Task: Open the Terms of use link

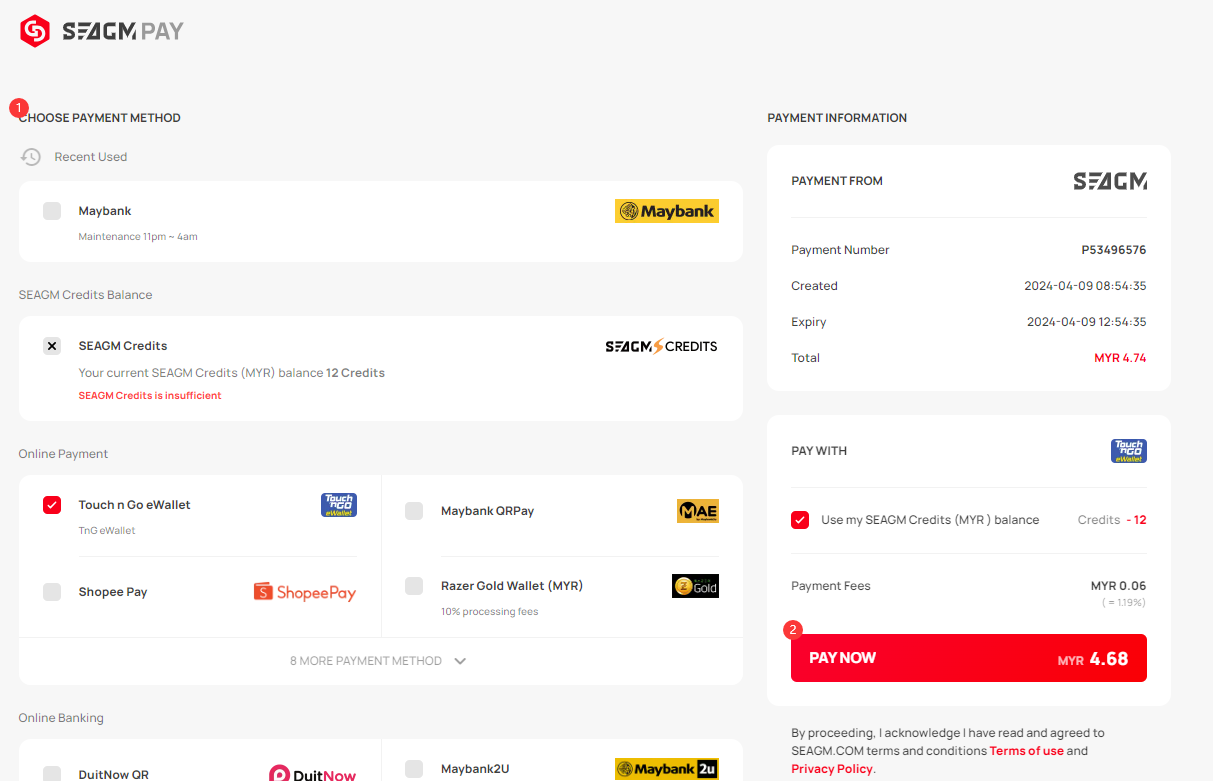Action: point(1027,751)
